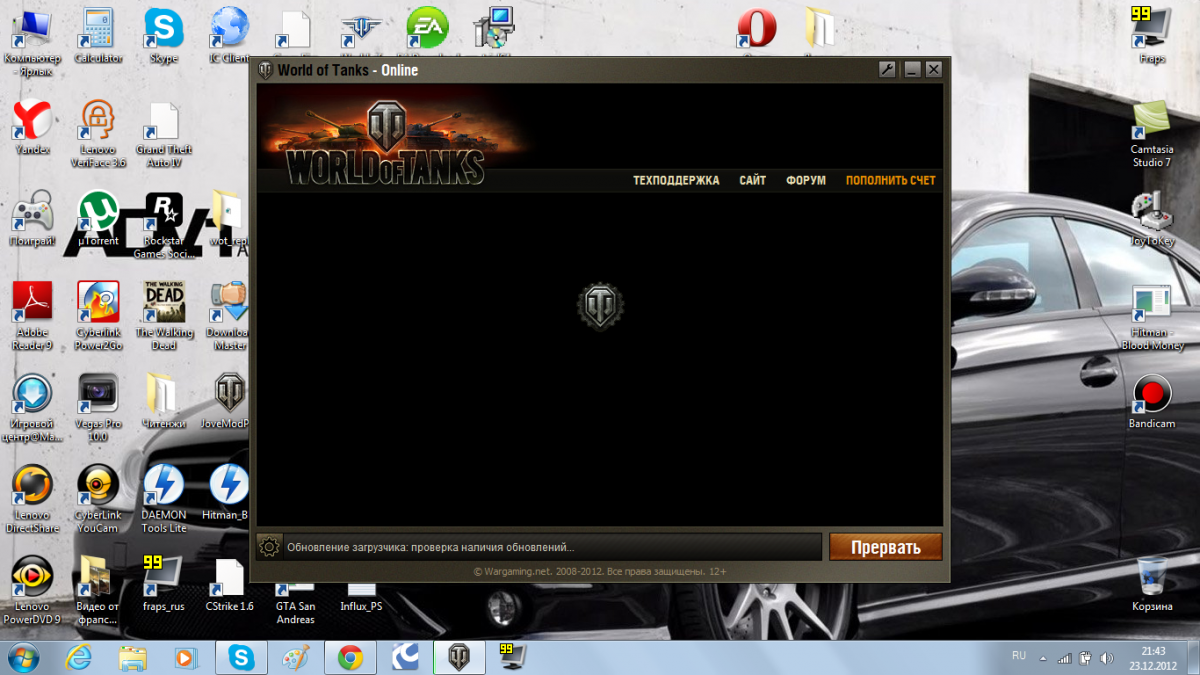Open Skype desktop shortcut
1200x675 pixels.
click(163, 35)
